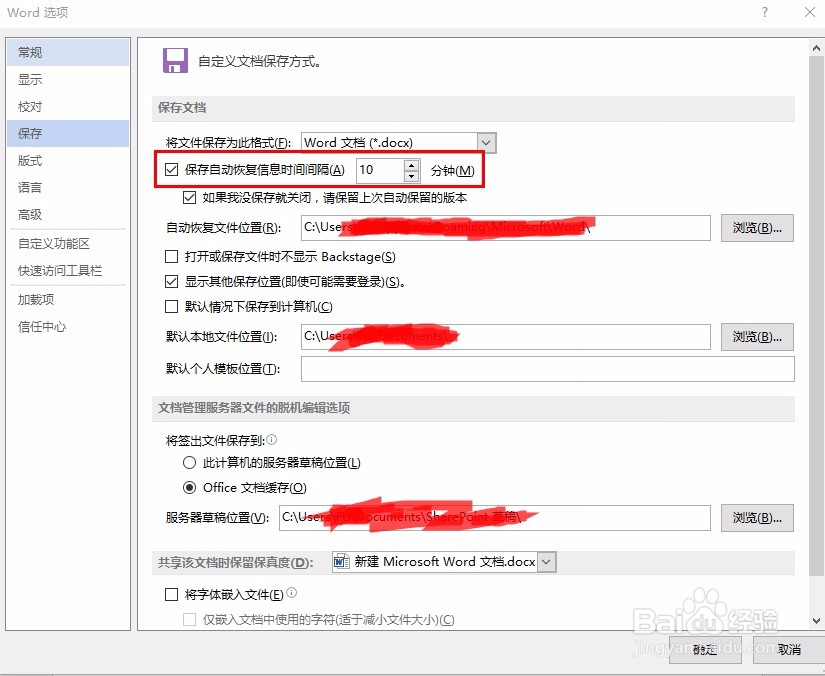
Task: Uncheck 如果我没保存就关闭 option
Action: [x=190, y=197]
